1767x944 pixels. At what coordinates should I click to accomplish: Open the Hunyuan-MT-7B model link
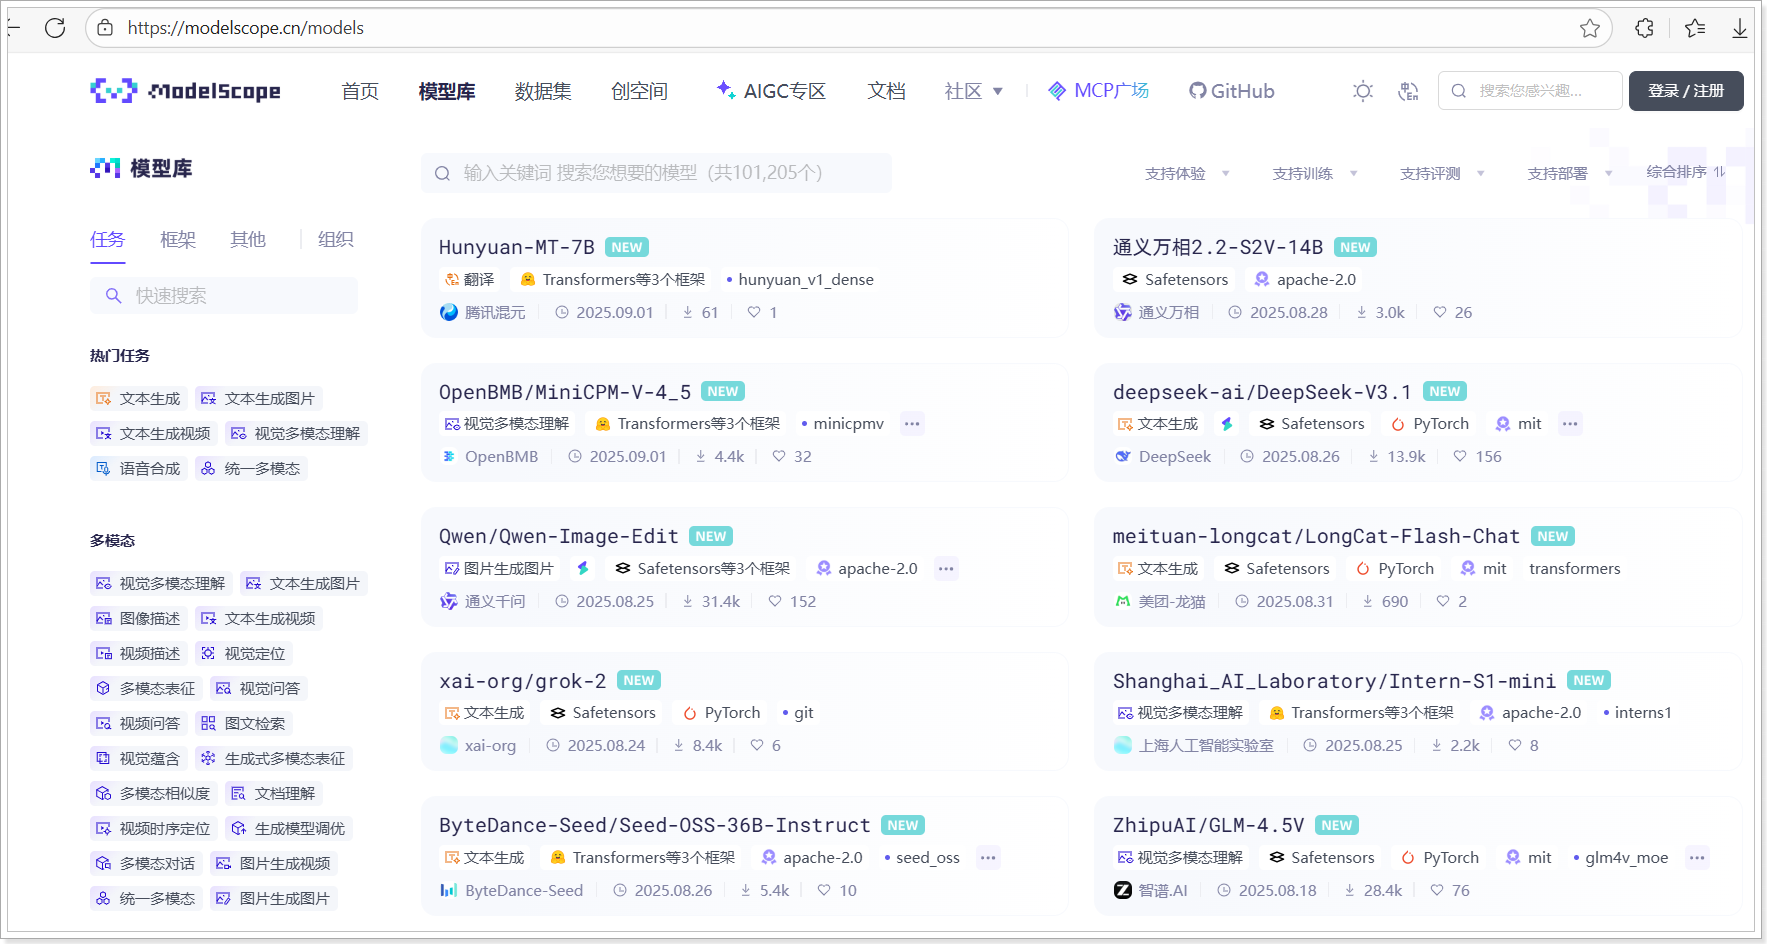(517, 247)
